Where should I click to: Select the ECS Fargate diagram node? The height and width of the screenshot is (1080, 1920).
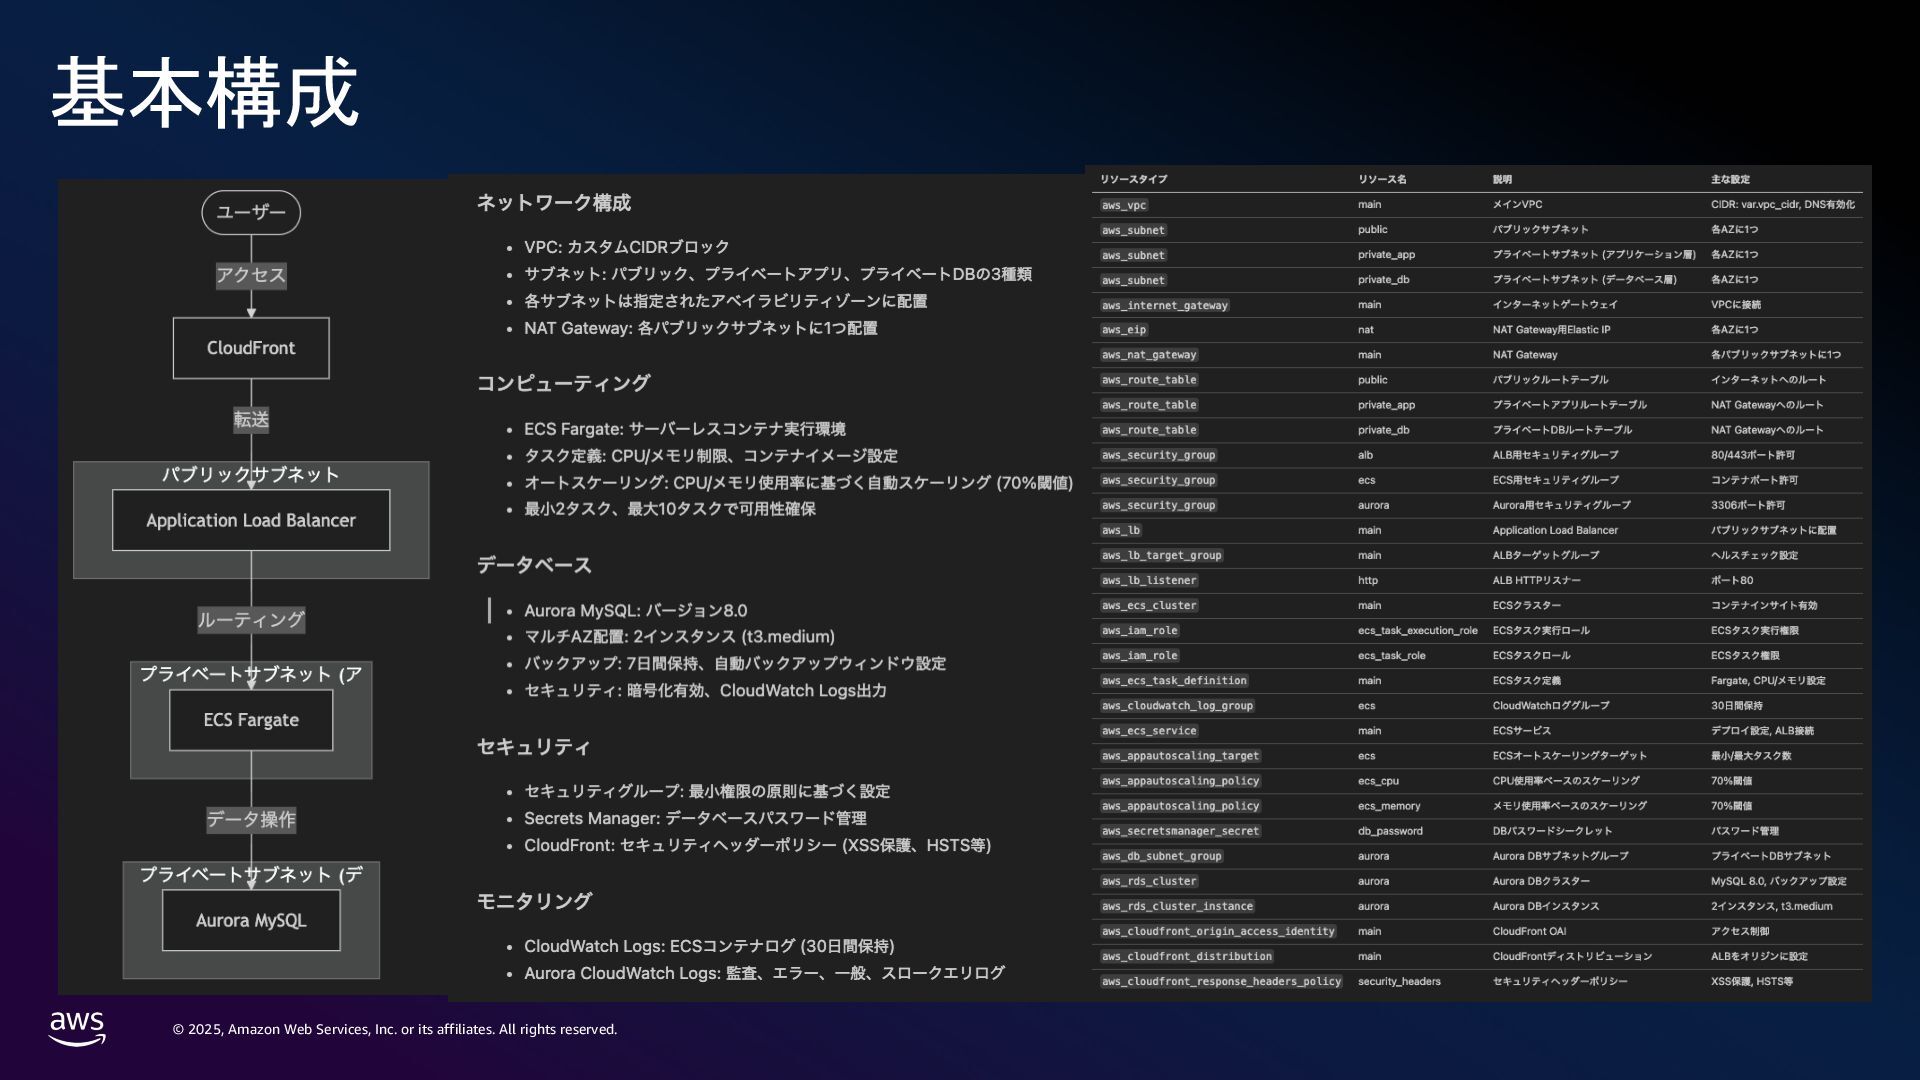tap(251, 720)
